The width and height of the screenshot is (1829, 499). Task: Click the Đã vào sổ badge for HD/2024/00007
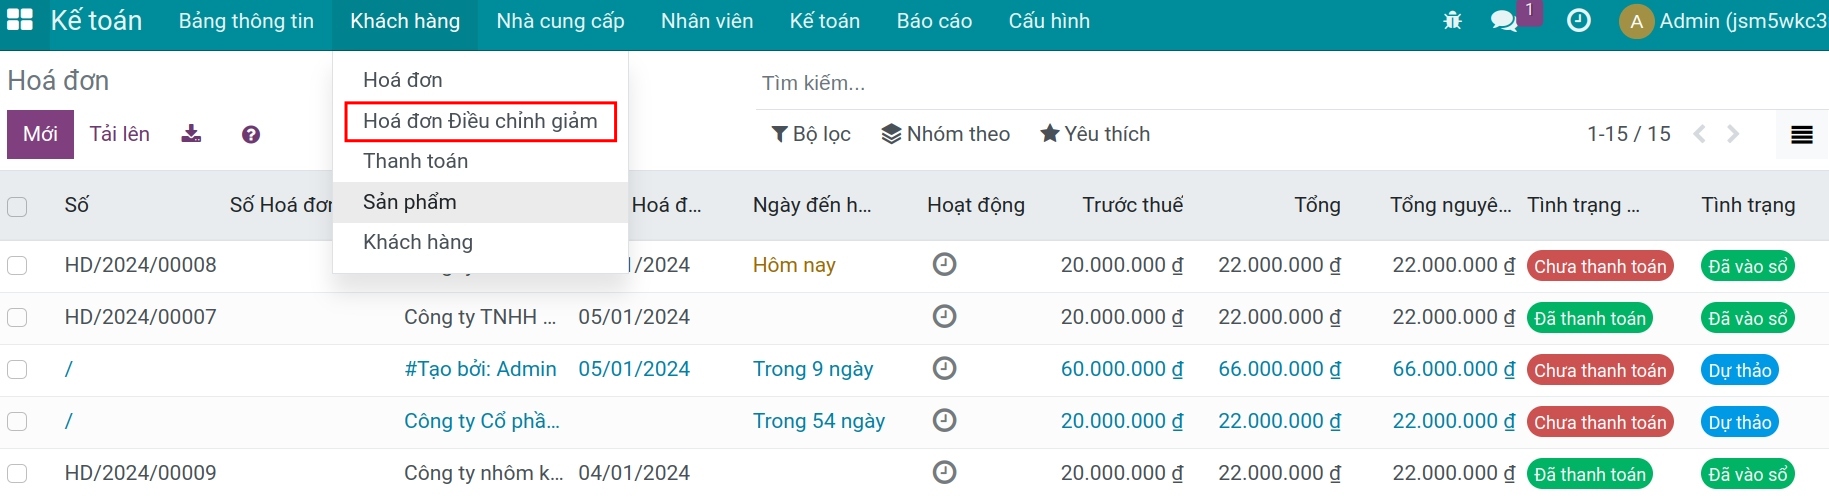1748,318
